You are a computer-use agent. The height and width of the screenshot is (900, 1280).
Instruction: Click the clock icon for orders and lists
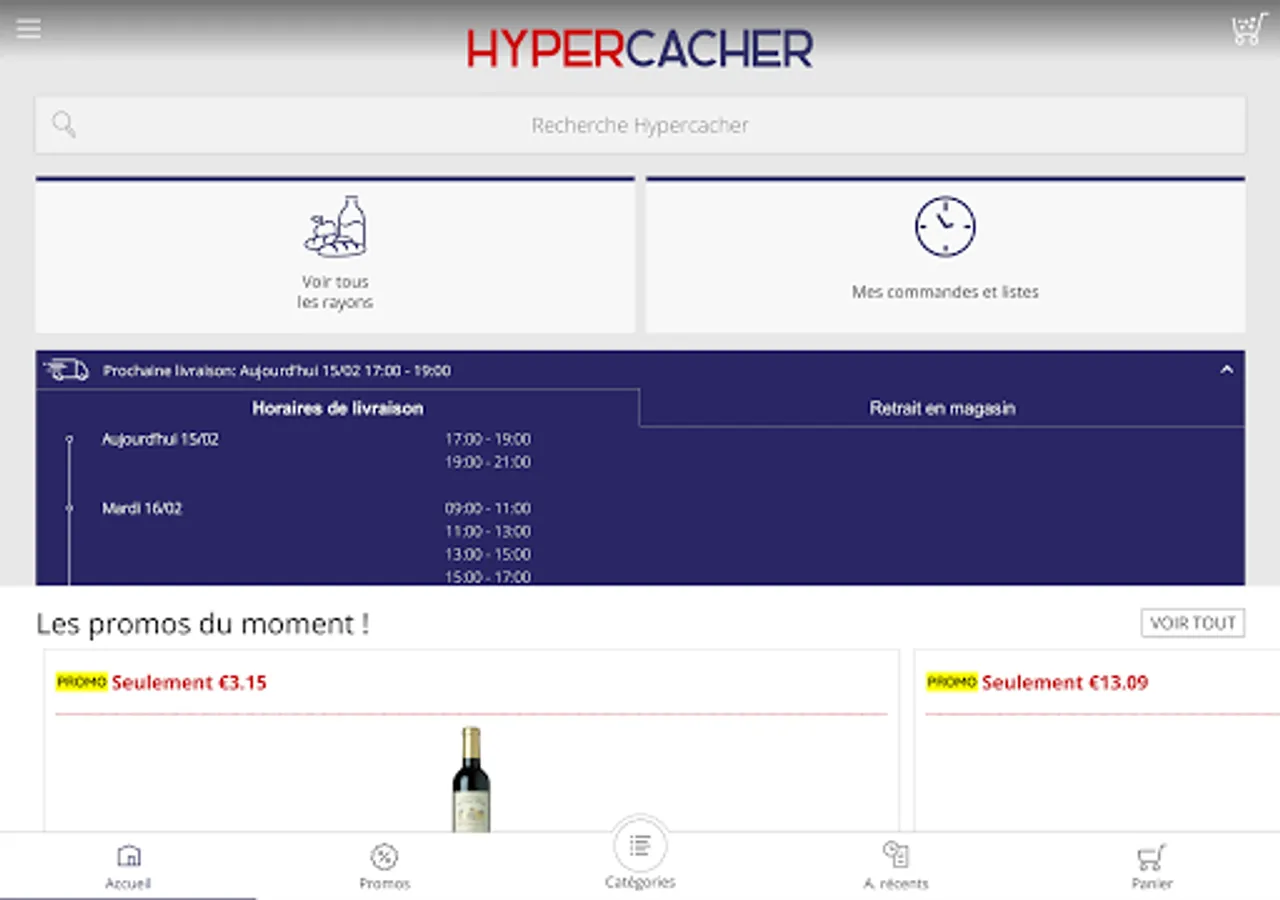coord(945,226)
